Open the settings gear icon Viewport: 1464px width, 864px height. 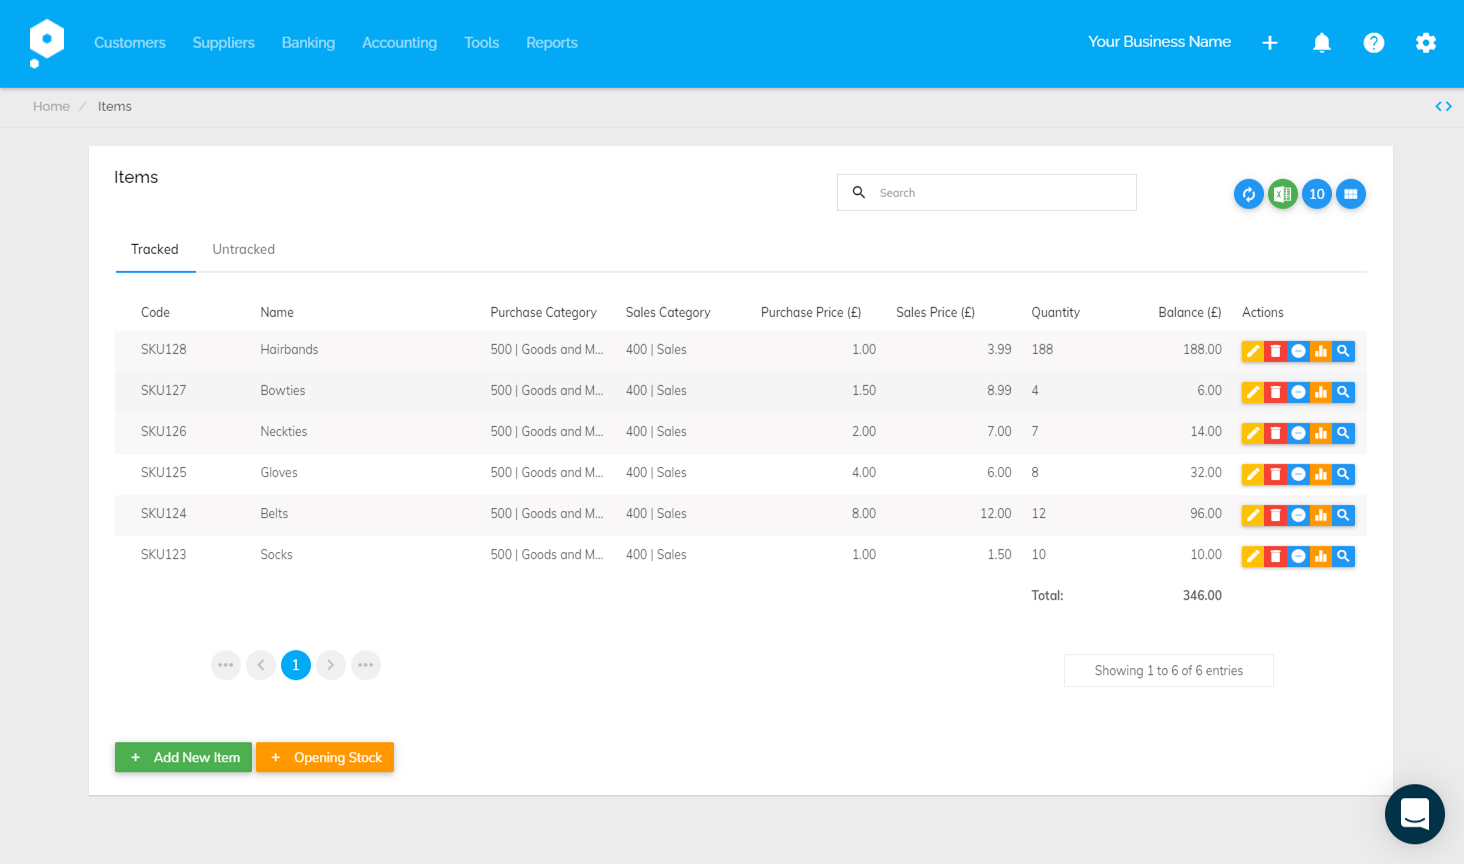pyautogui.click(x=1426, y=43)
